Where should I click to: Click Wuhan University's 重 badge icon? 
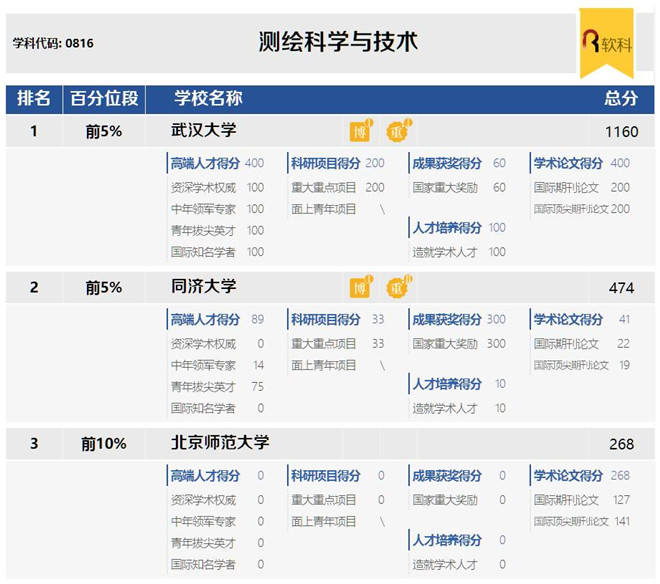click(x=398, y=131)
